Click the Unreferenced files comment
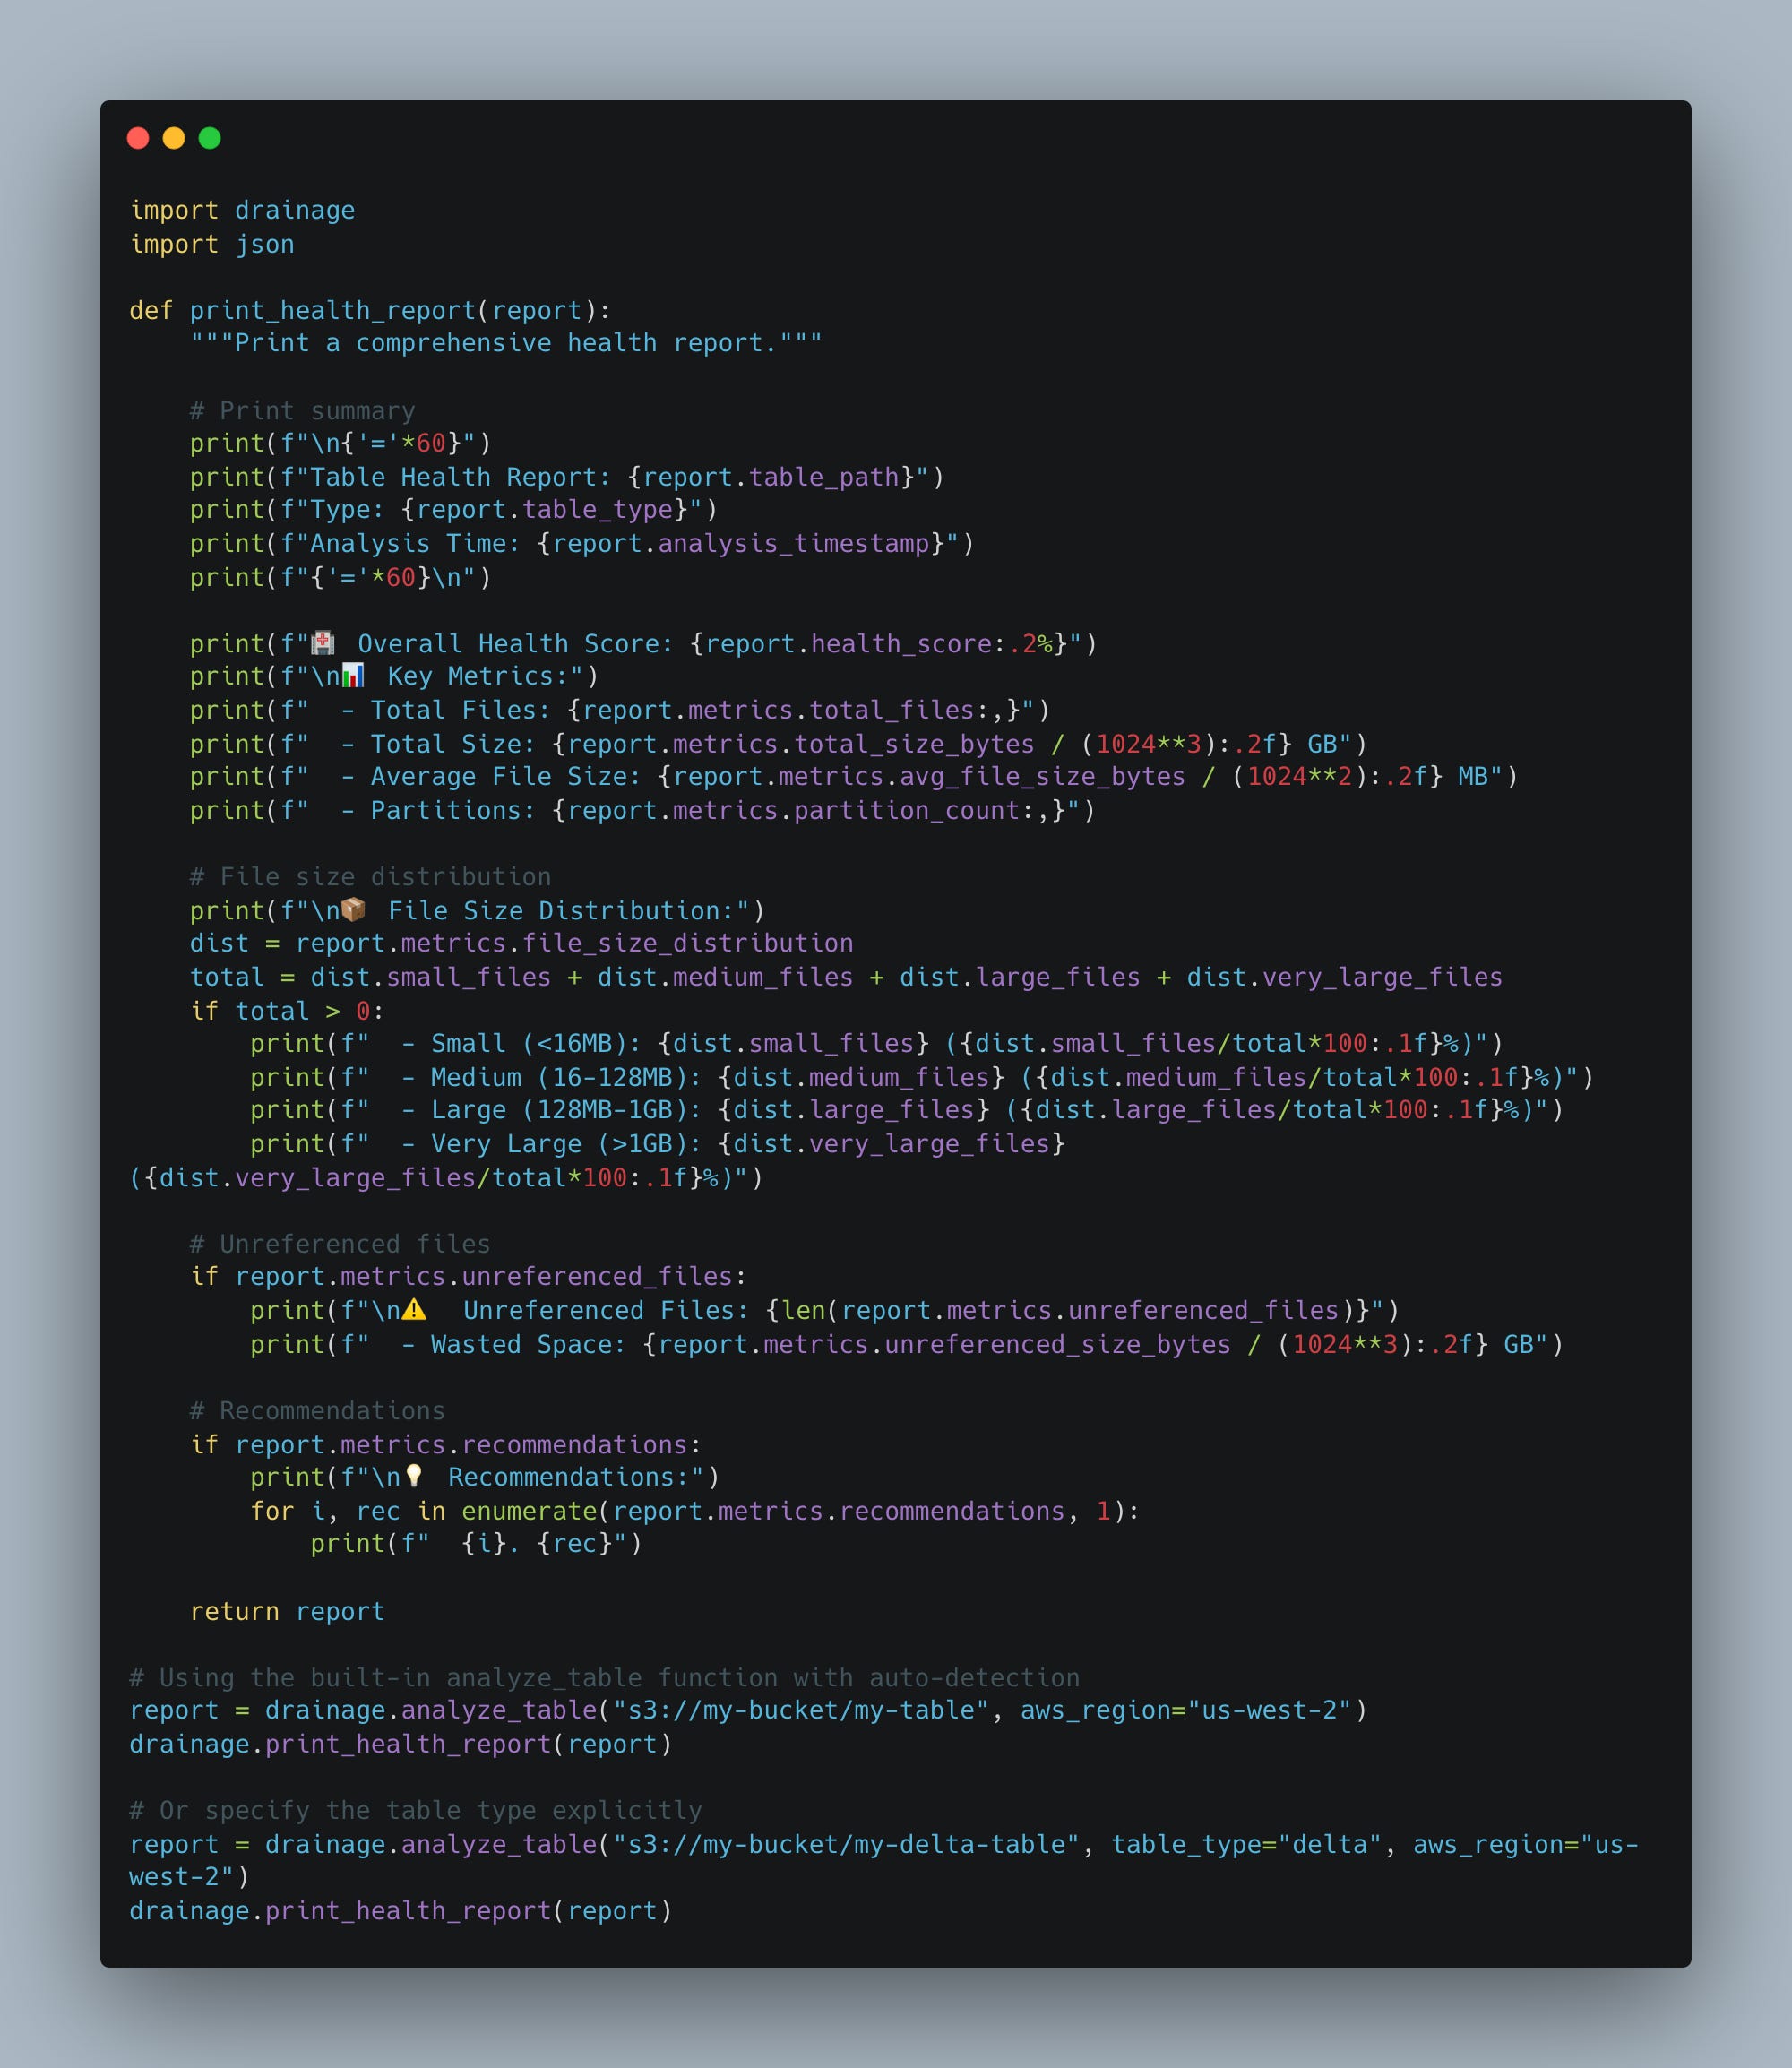The height and width of the screenshot is (2068, 1792). 340,1243
